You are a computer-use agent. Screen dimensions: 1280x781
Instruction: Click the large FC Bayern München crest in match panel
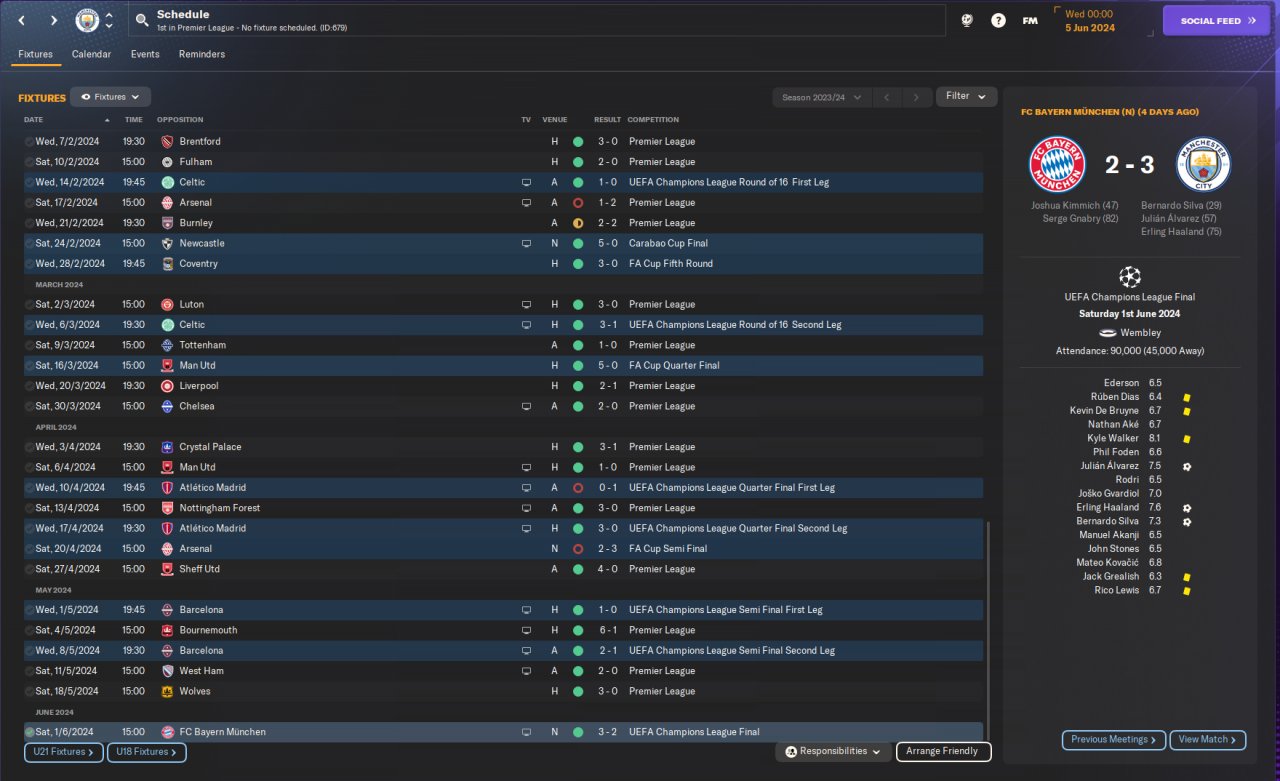click(1057, 164)
